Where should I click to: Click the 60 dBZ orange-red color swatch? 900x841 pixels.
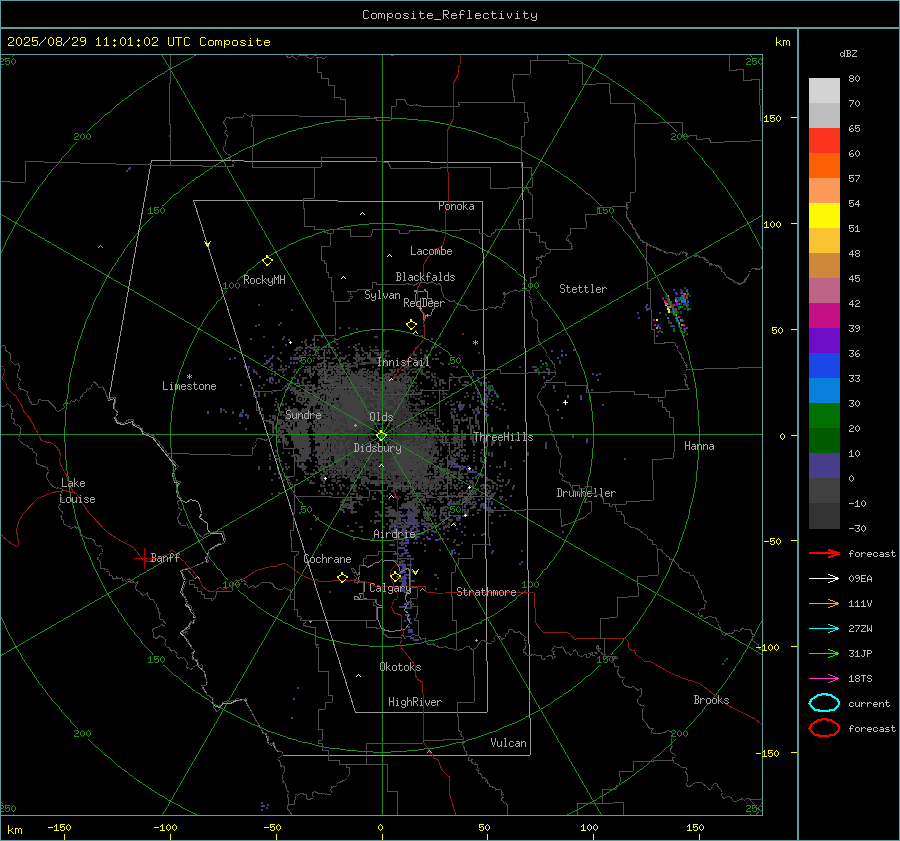[x=824, y=165]
